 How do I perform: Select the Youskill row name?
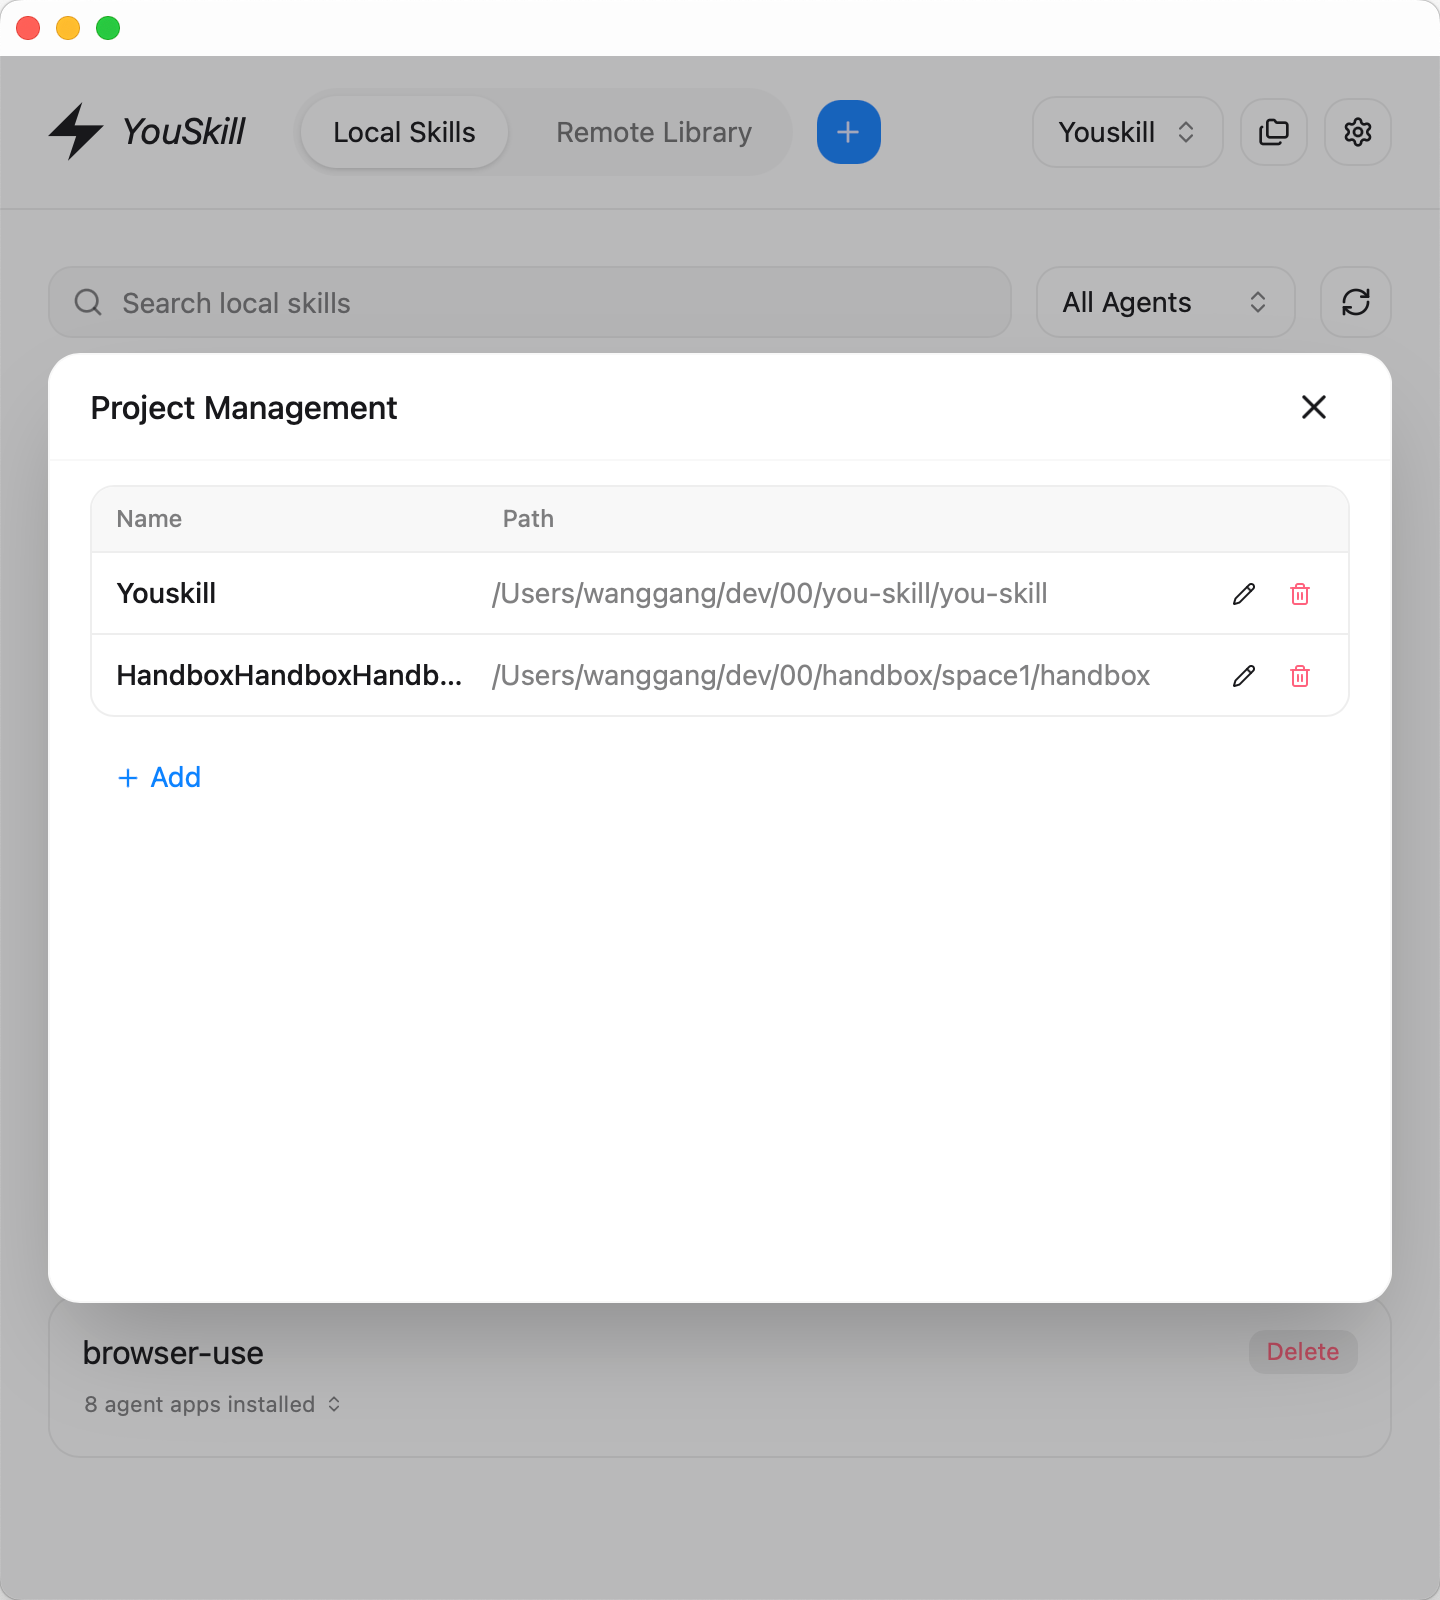coord(166,594)
